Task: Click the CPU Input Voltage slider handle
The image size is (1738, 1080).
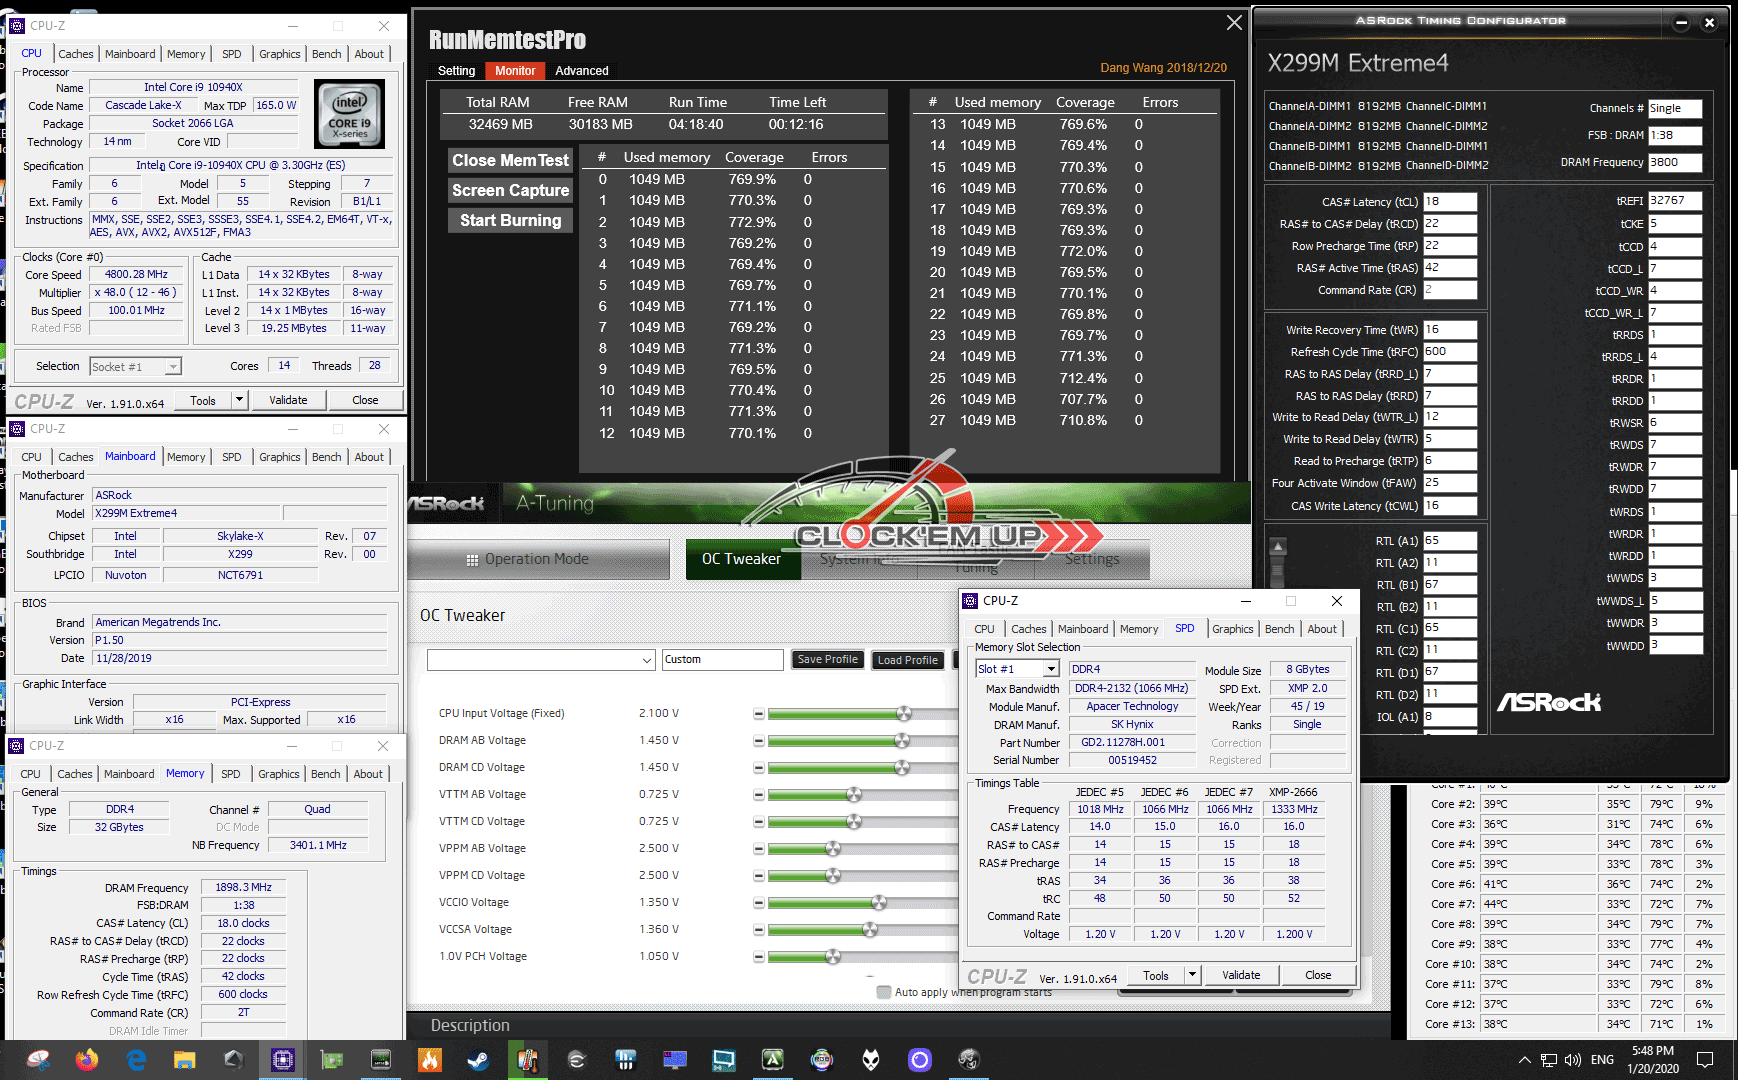Action: 904,714
